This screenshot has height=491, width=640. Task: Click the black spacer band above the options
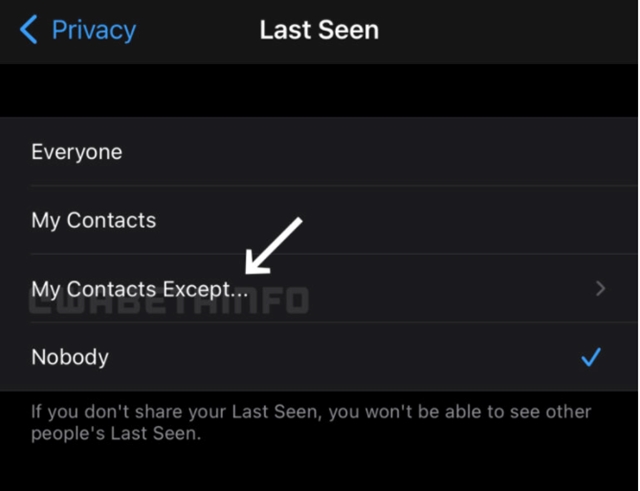click(318, 91)
